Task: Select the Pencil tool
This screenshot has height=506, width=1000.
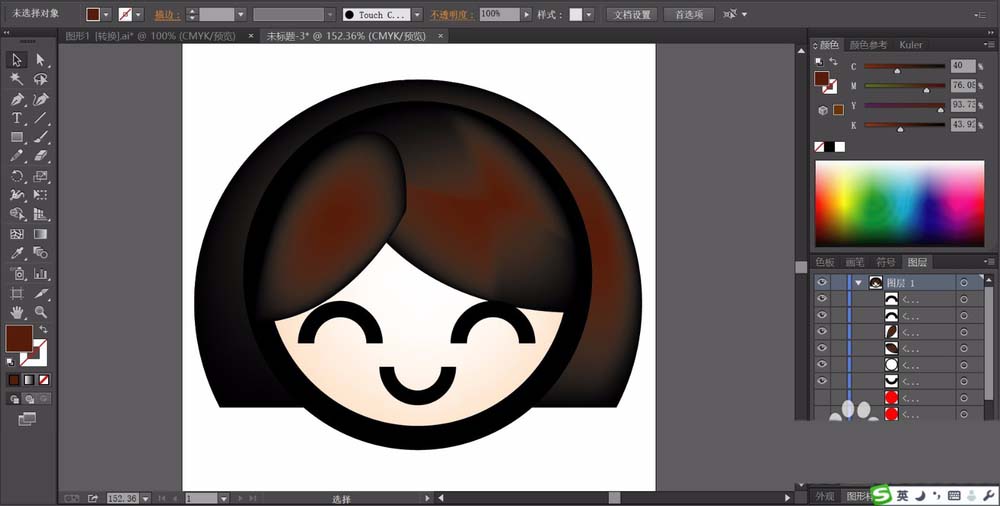Action: (x=17, y=156)
